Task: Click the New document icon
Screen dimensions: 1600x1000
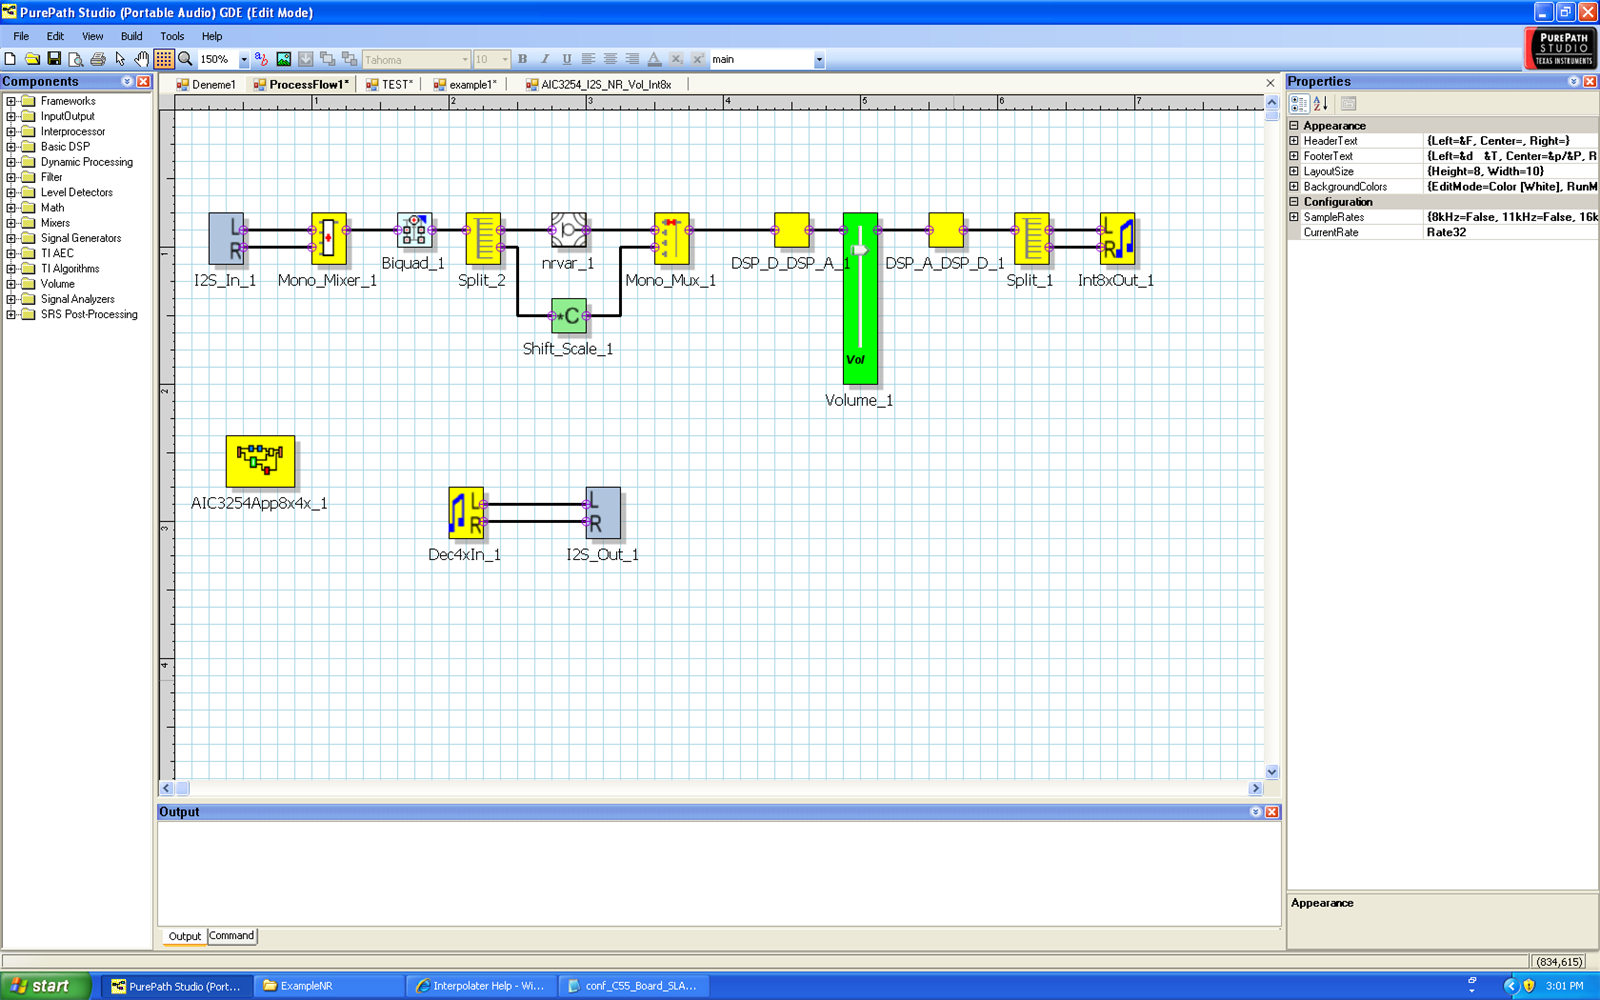Action: coord(10,59)
